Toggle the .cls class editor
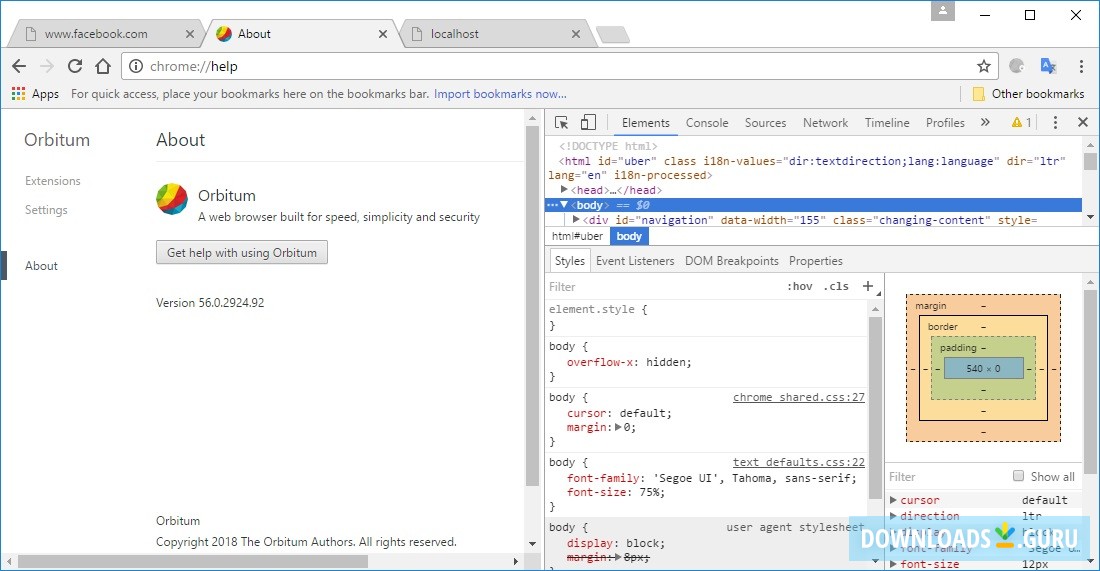This screenshot has height=571, width=1100. coord(836,286)
